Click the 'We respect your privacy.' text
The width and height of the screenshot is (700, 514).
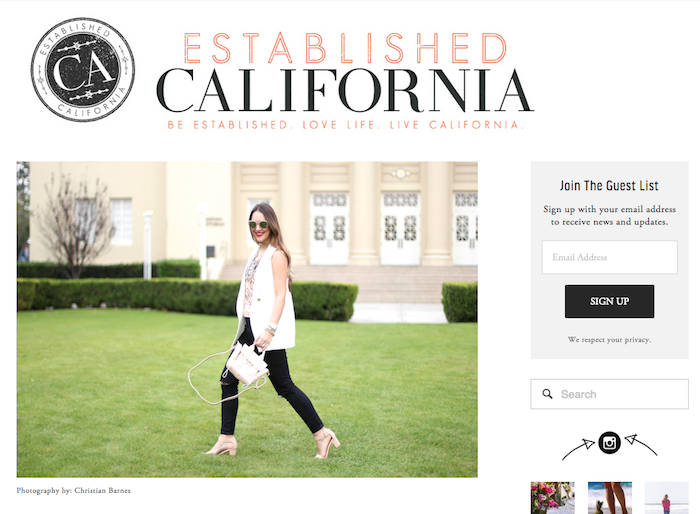[x=609, y=340]
